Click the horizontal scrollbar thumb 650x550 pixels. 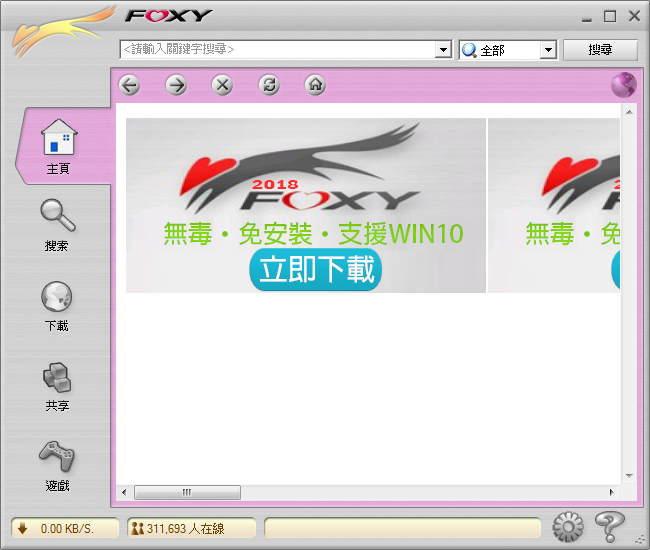click(x=187, y=492)
